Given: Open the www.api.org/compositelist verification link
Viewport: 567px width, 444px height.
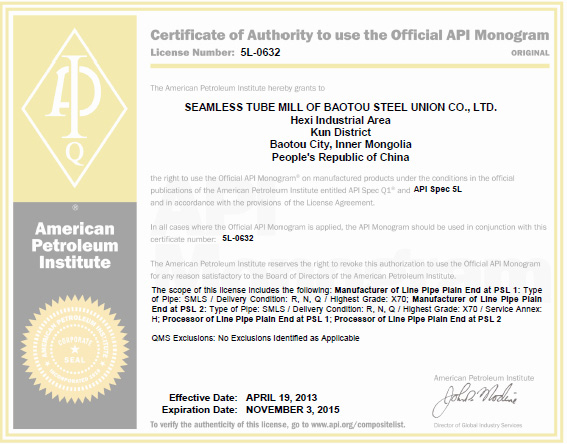Looking at the screenshot, I should [358, 424].
